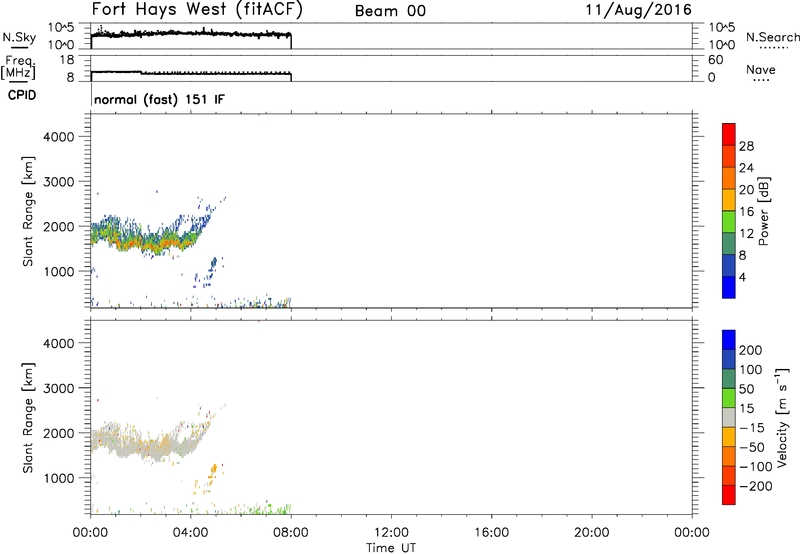
Task: Click the N.Sky noise trace line
Action: pos(191,34)
